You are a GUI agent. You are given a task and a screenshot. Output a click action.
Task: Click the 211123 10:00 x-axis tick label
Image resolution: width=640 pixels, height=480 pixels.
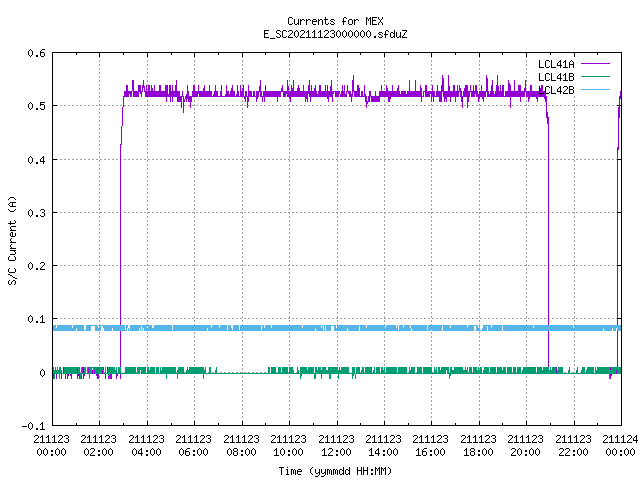click(x=289, y=446)
